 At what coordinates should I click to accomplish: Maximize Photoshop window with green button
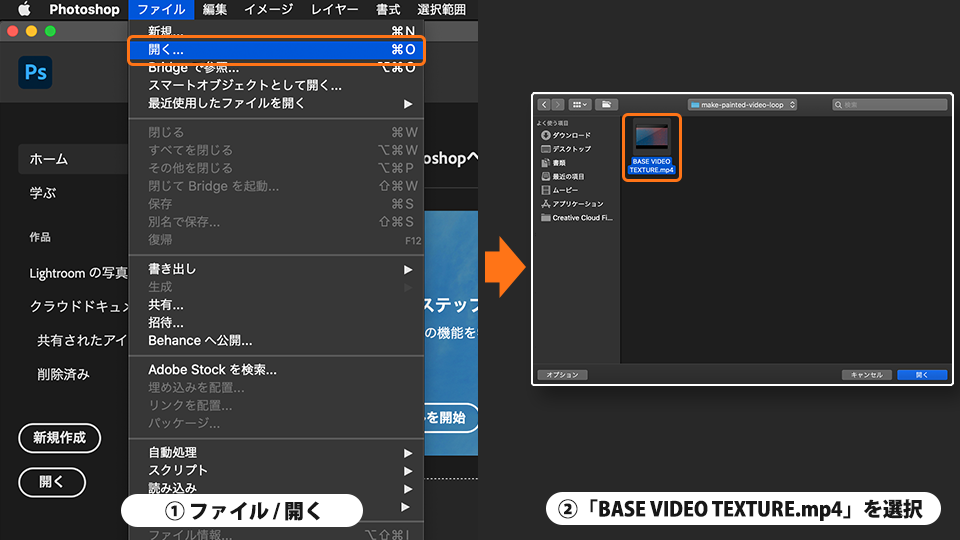50,31
